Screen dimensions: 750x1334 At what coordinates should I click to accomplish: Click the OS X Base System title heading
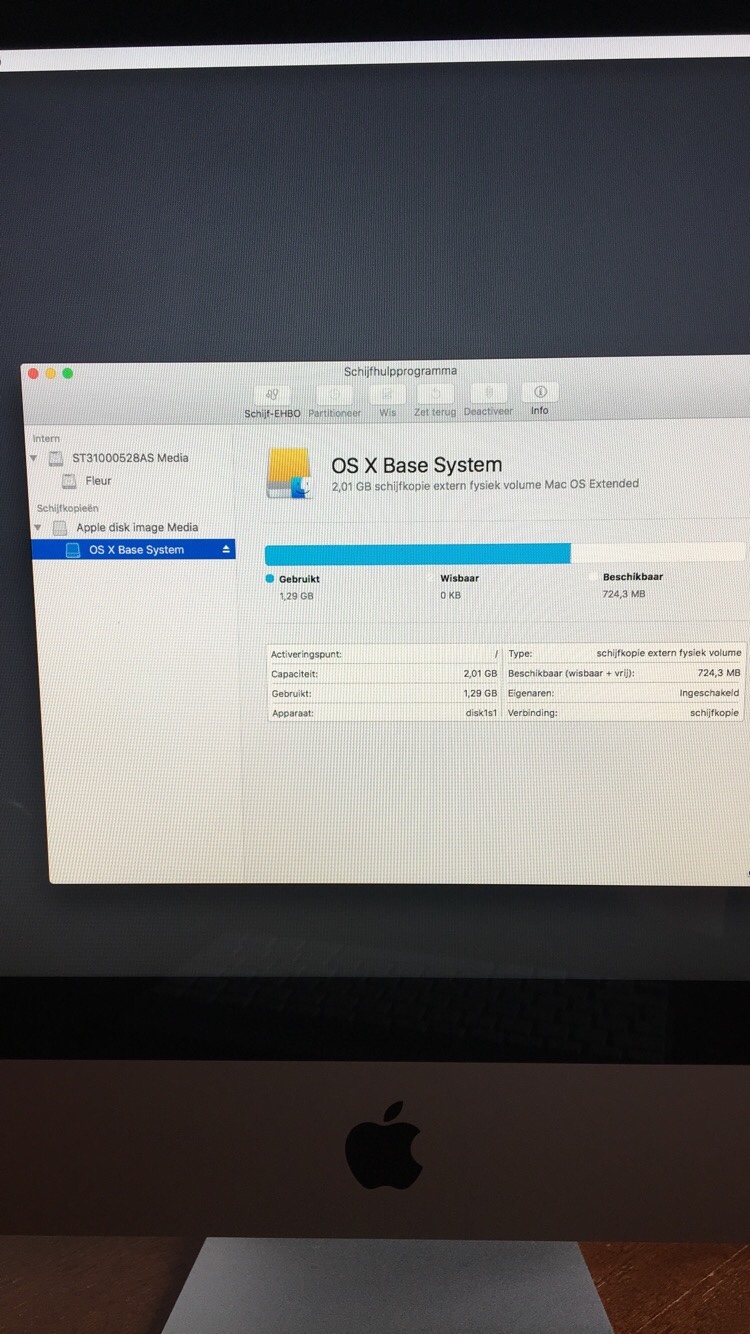pos(417,465)
